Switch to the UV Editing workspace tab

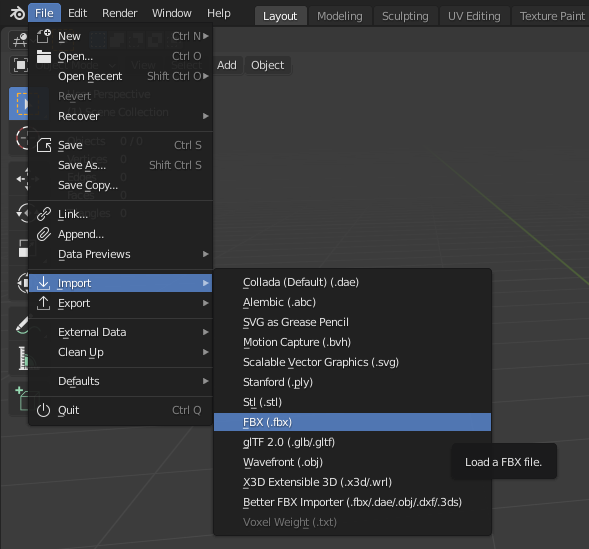474,16
